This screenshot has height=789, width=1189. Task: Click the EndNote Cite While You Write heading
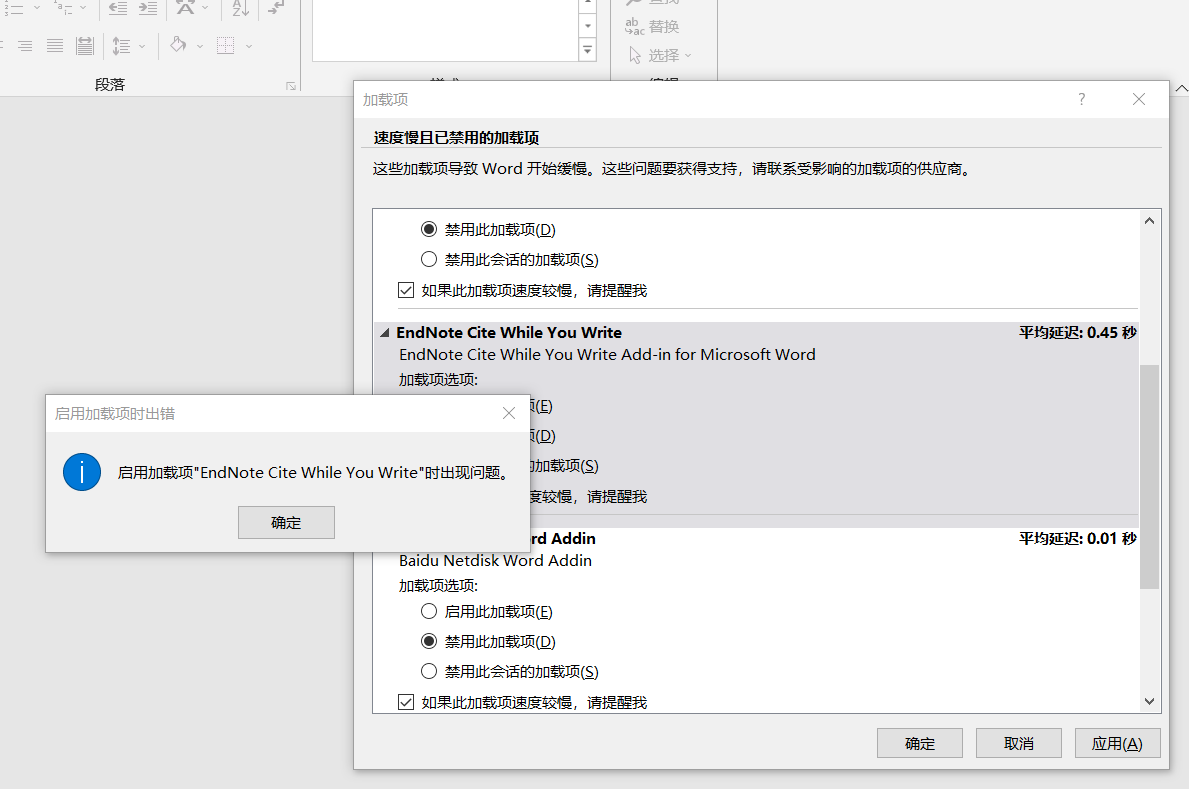(509, 332)
